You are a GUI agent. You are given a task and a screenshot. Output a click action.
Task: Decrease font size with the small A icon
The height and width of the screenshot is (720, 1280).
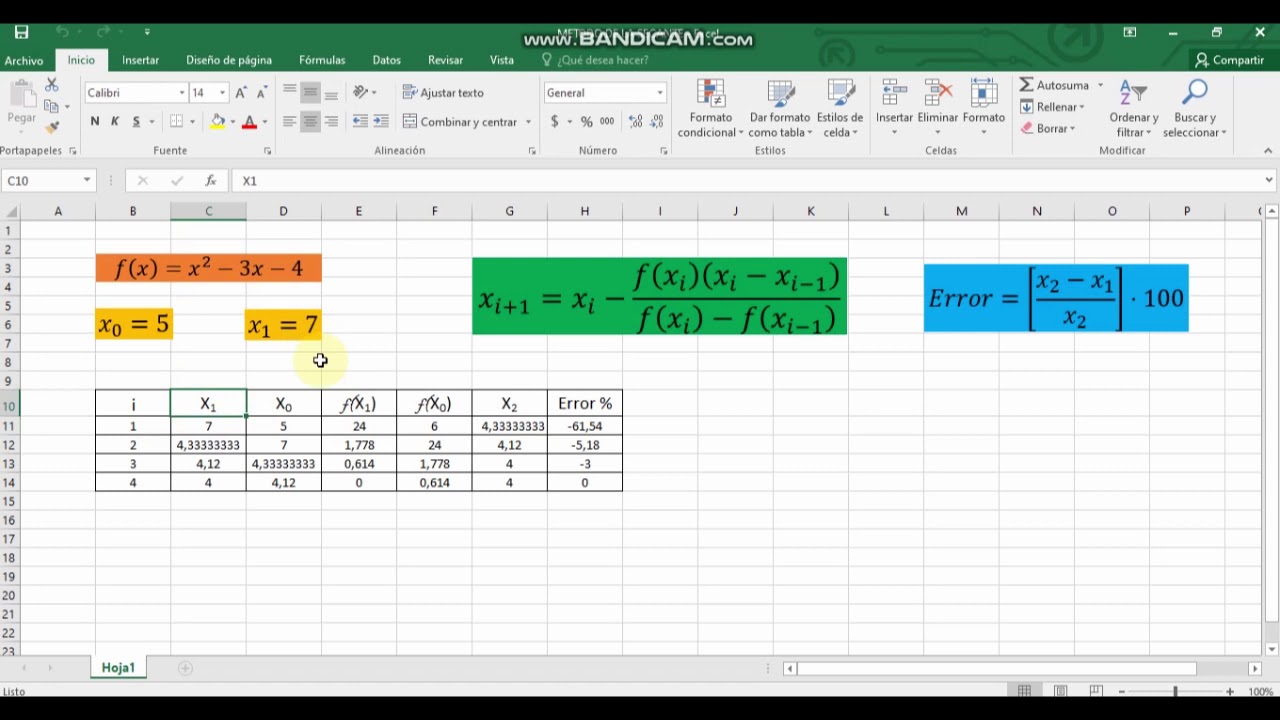[261, 93]
